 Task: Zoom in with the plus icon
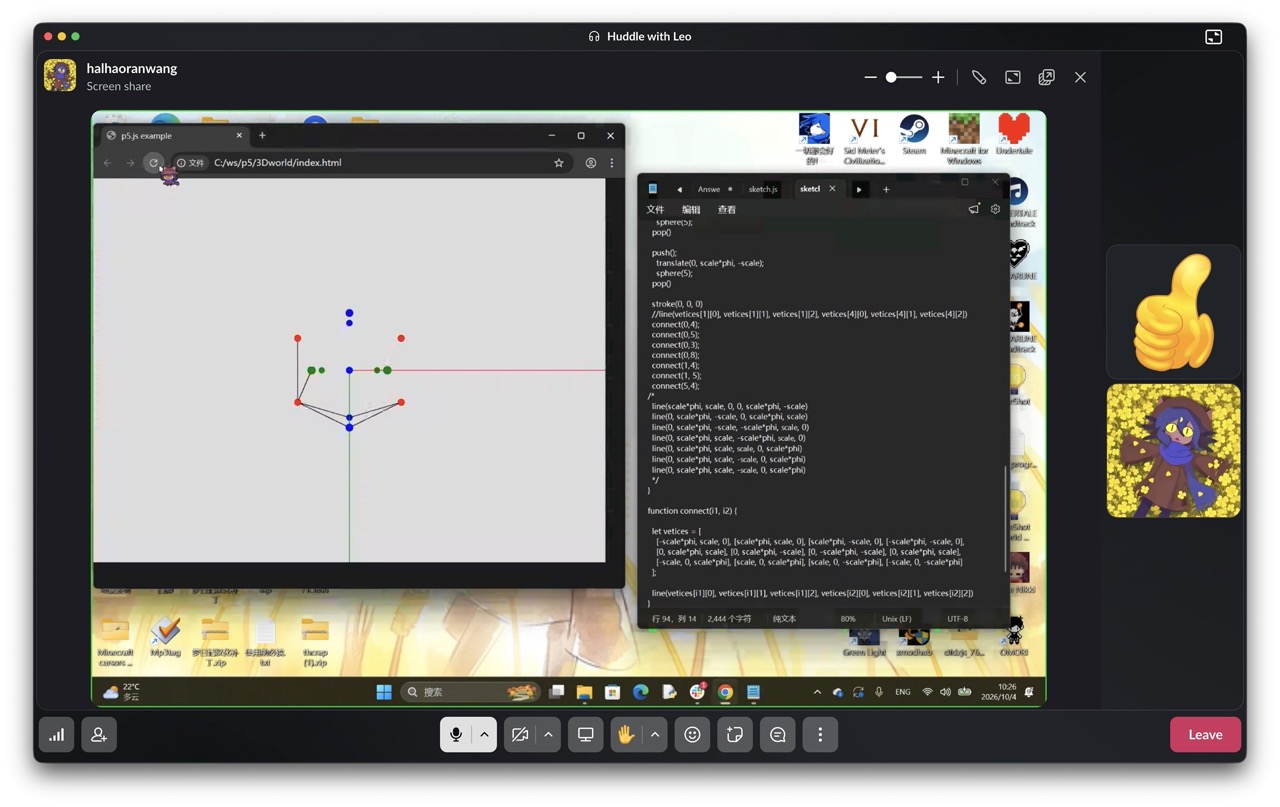point(938,77)
